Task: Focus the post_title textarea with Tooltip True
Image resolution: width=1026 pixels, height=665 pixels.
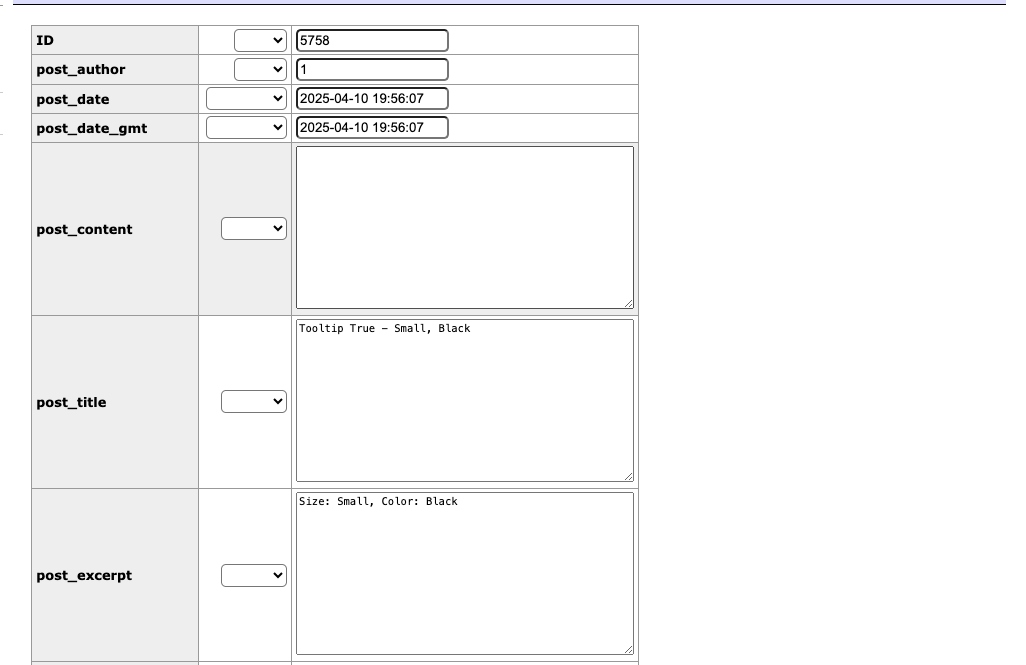Action: click(x=464, y=401)
